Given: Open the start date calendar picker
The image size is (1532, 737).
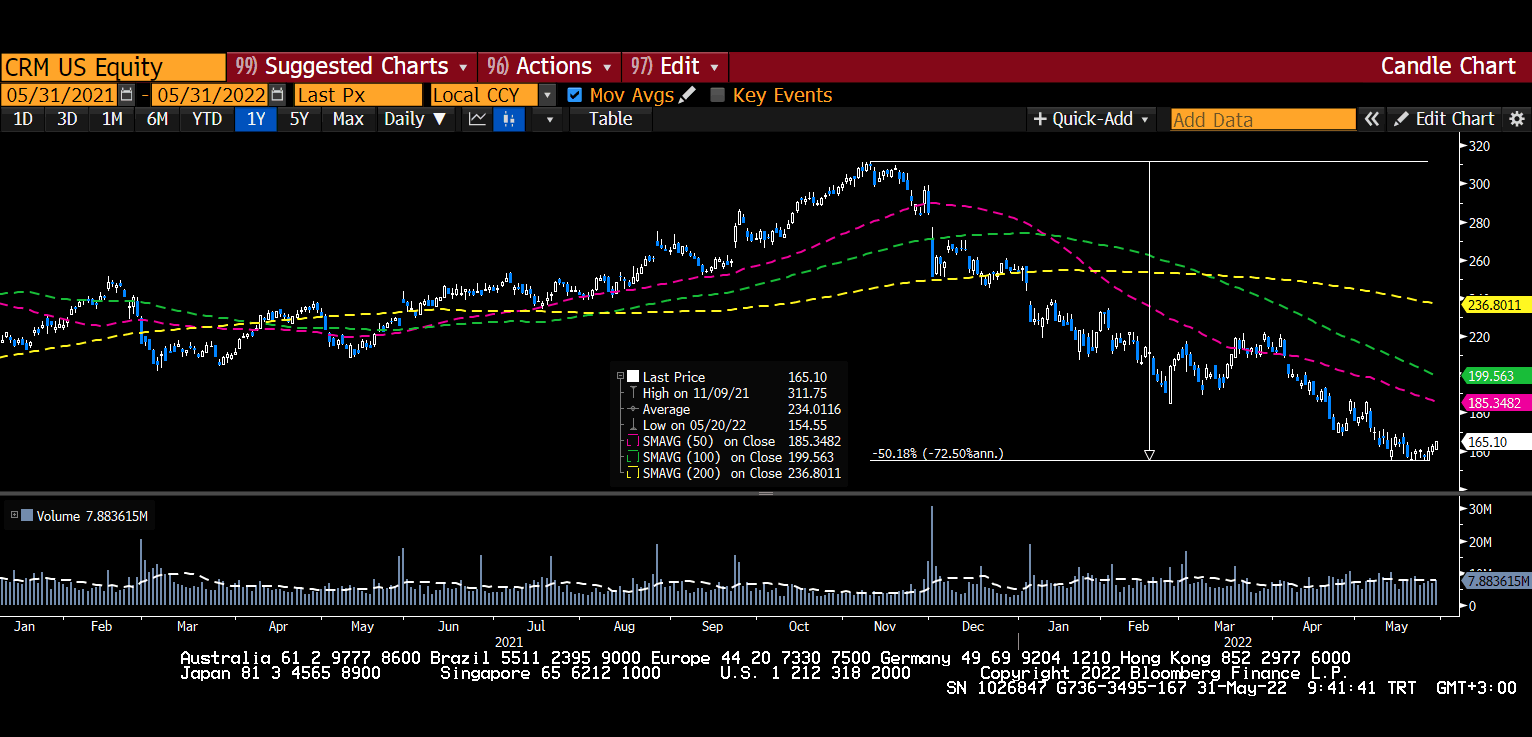Looking at the screenshot, I should tap(126, 95).
